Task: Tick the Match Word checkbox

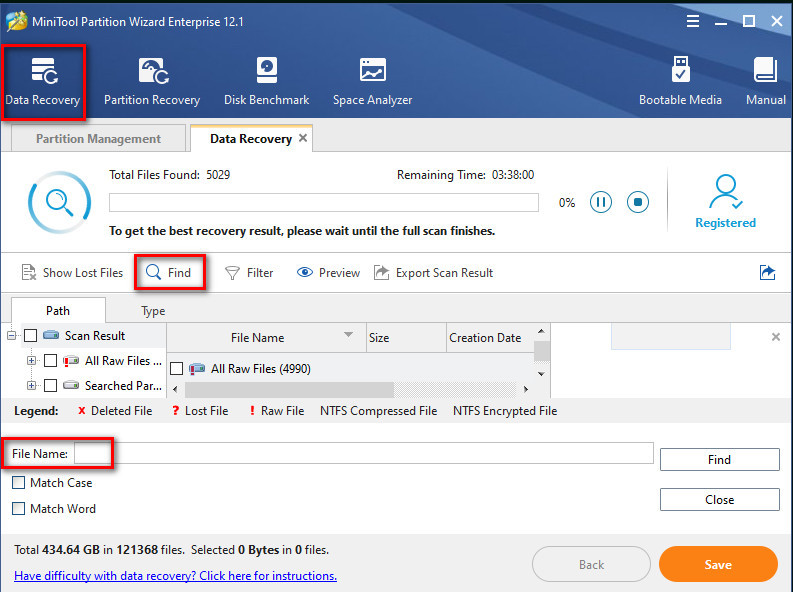Action: 19,509
